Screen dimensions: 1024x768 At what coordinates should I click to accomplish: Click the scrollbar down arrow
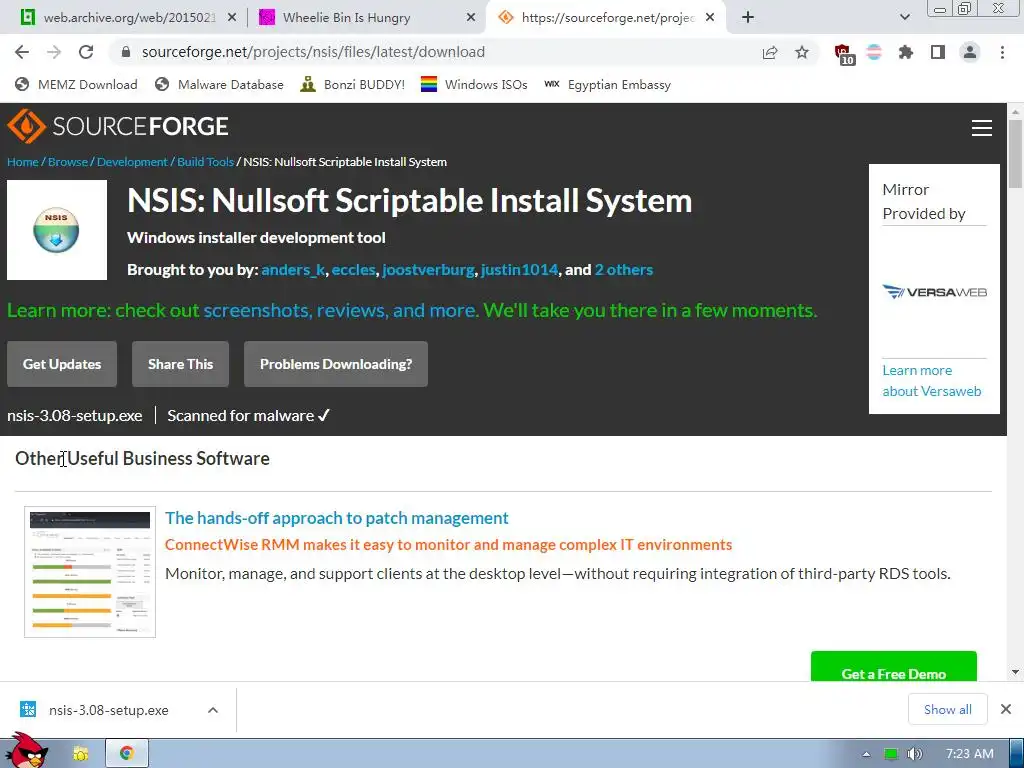(1015, 672)
